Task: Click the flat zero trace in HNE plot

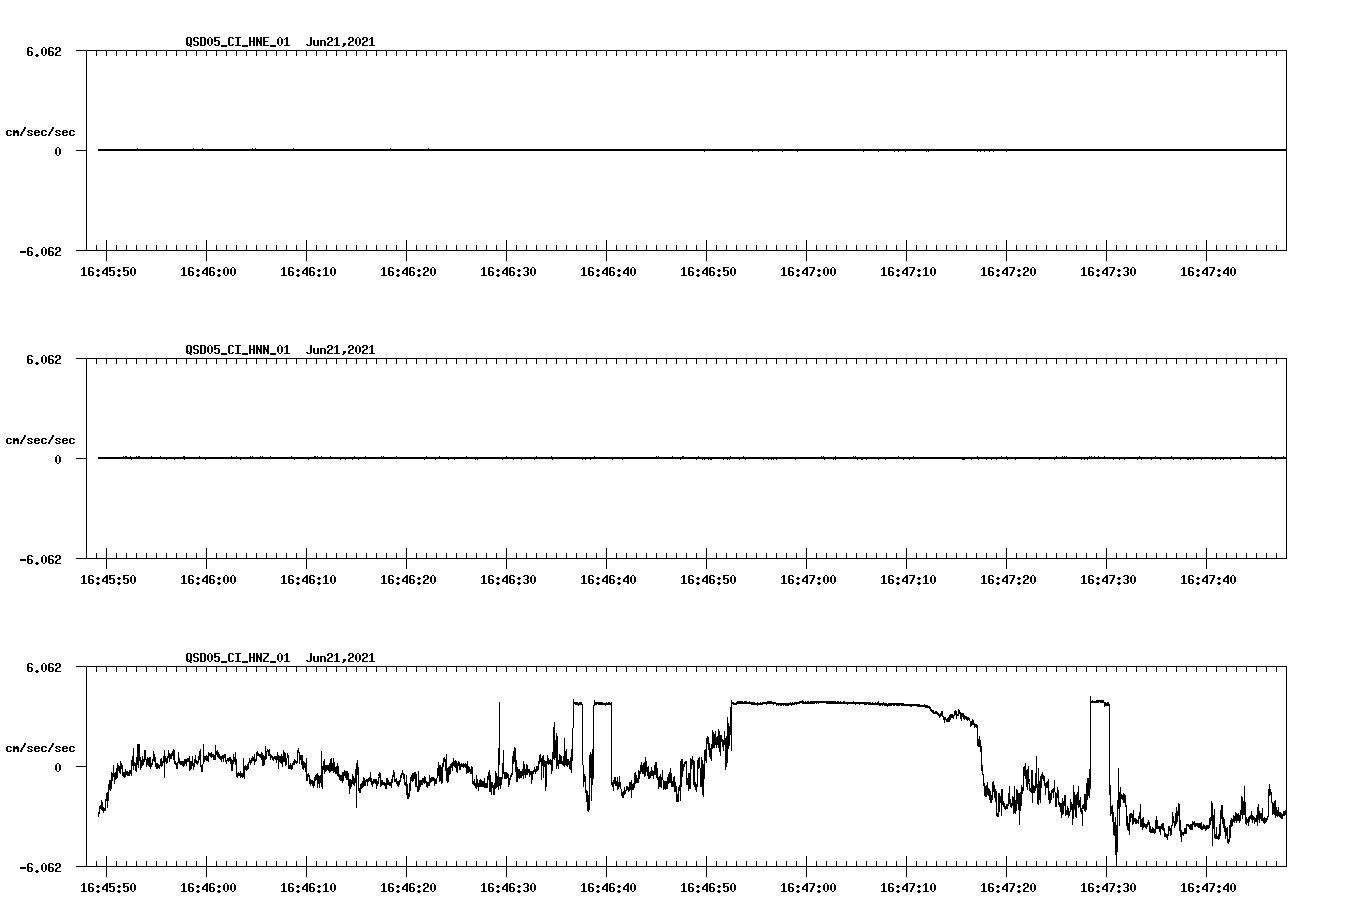Action: tap(692, 150)
